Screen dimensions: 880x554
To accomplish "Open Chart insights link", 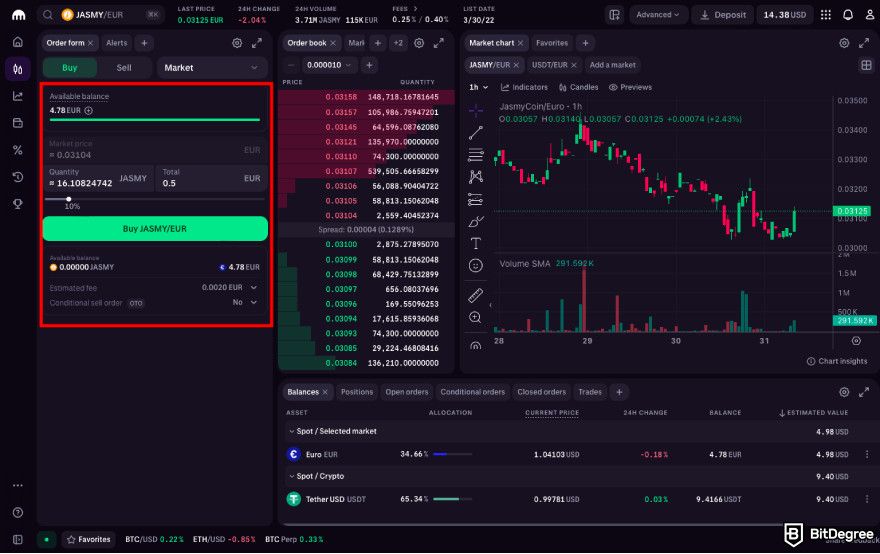I will [837, 361].
